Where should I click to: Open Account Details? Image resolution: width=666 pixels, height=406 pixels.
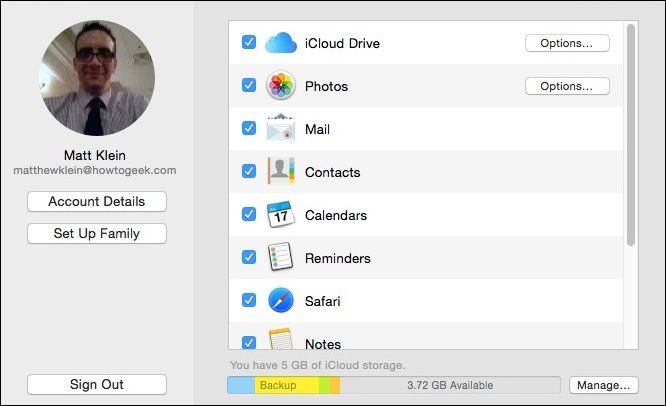[97, 201]
